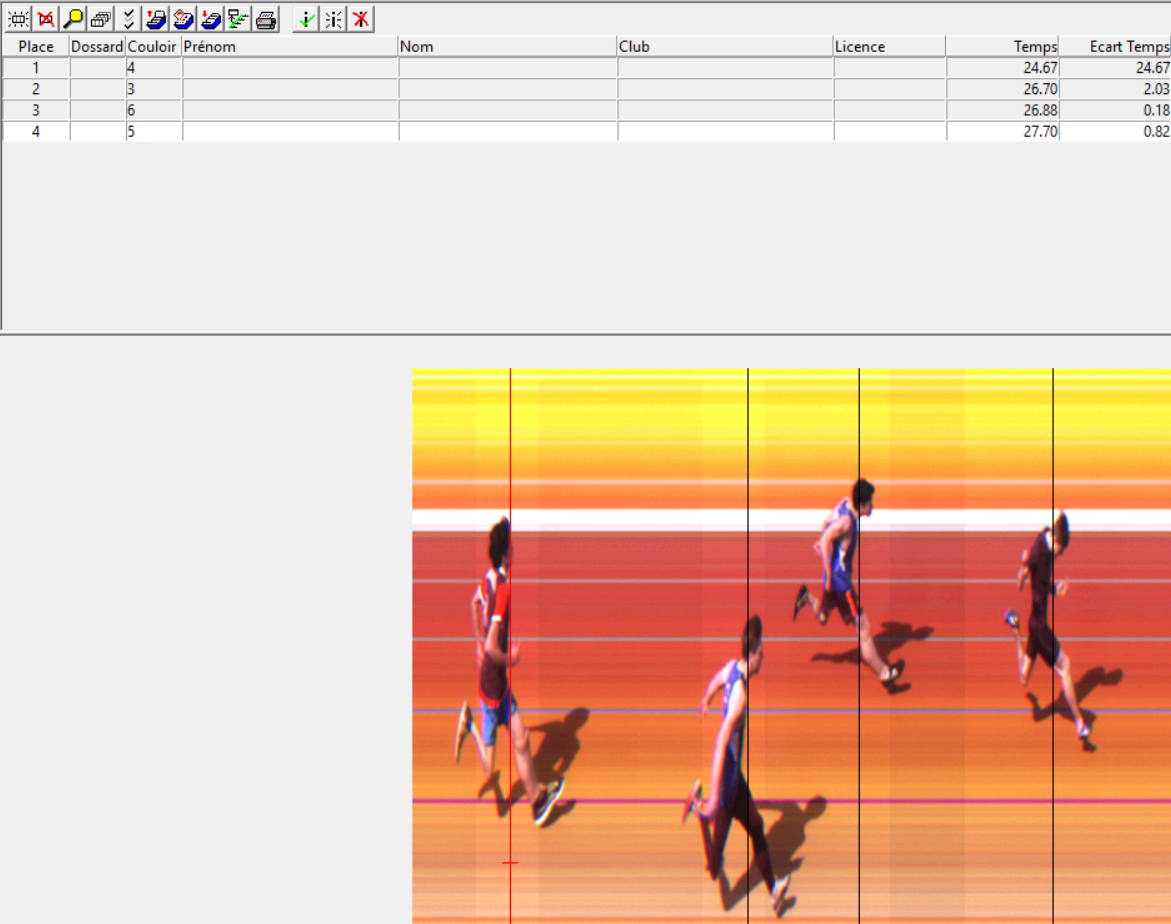Screen dimensions: 1171x924
Task: Click the stacked boxes toolbar icon
Action: 101,19
